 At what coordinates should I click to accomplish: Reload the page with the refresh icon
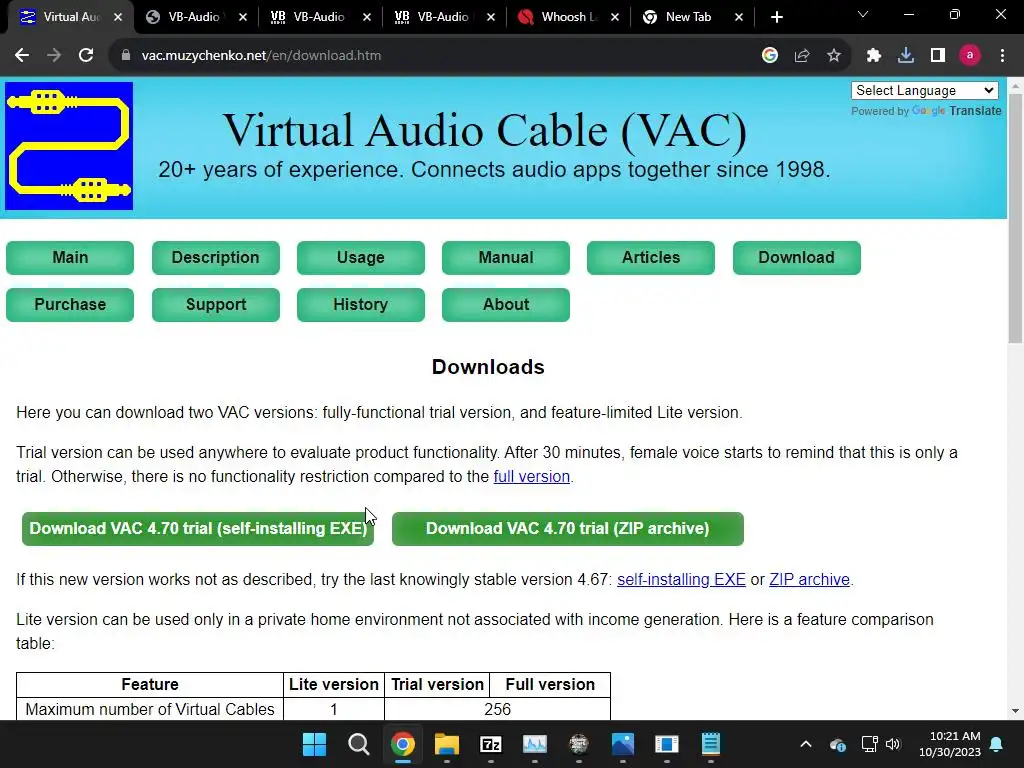[86, 56]
